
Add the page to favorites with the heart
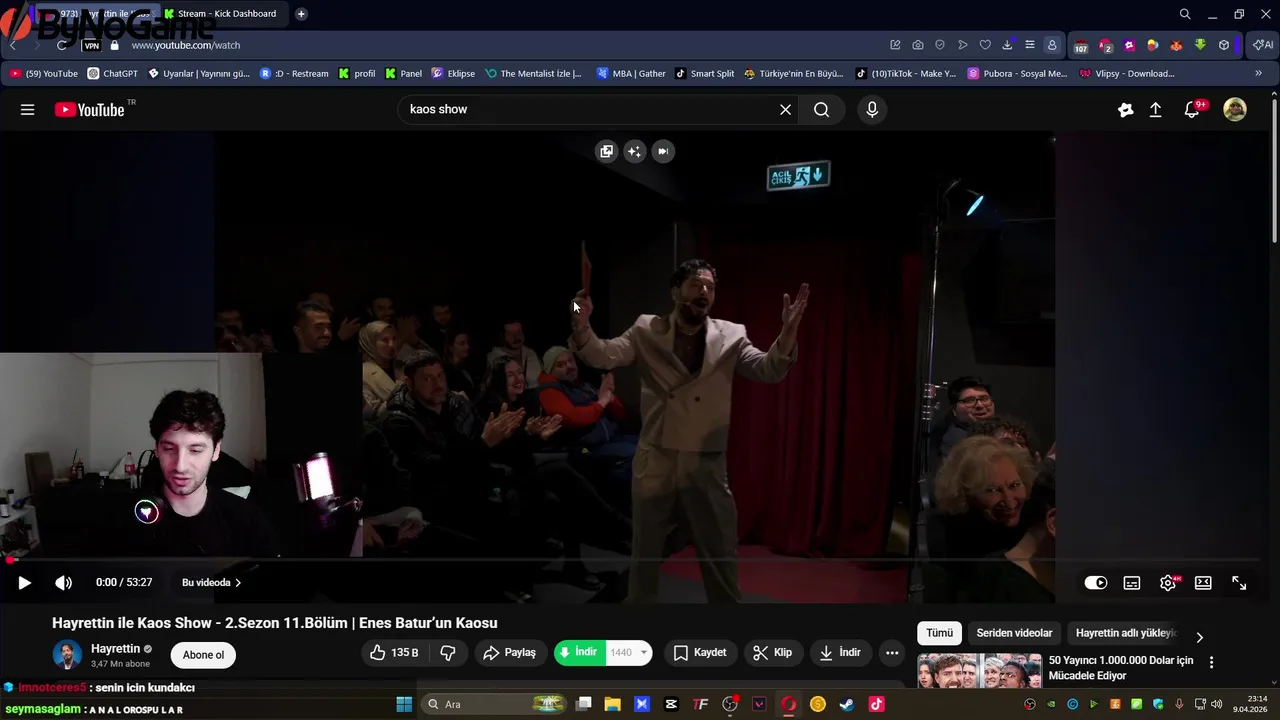click(985, 45)
